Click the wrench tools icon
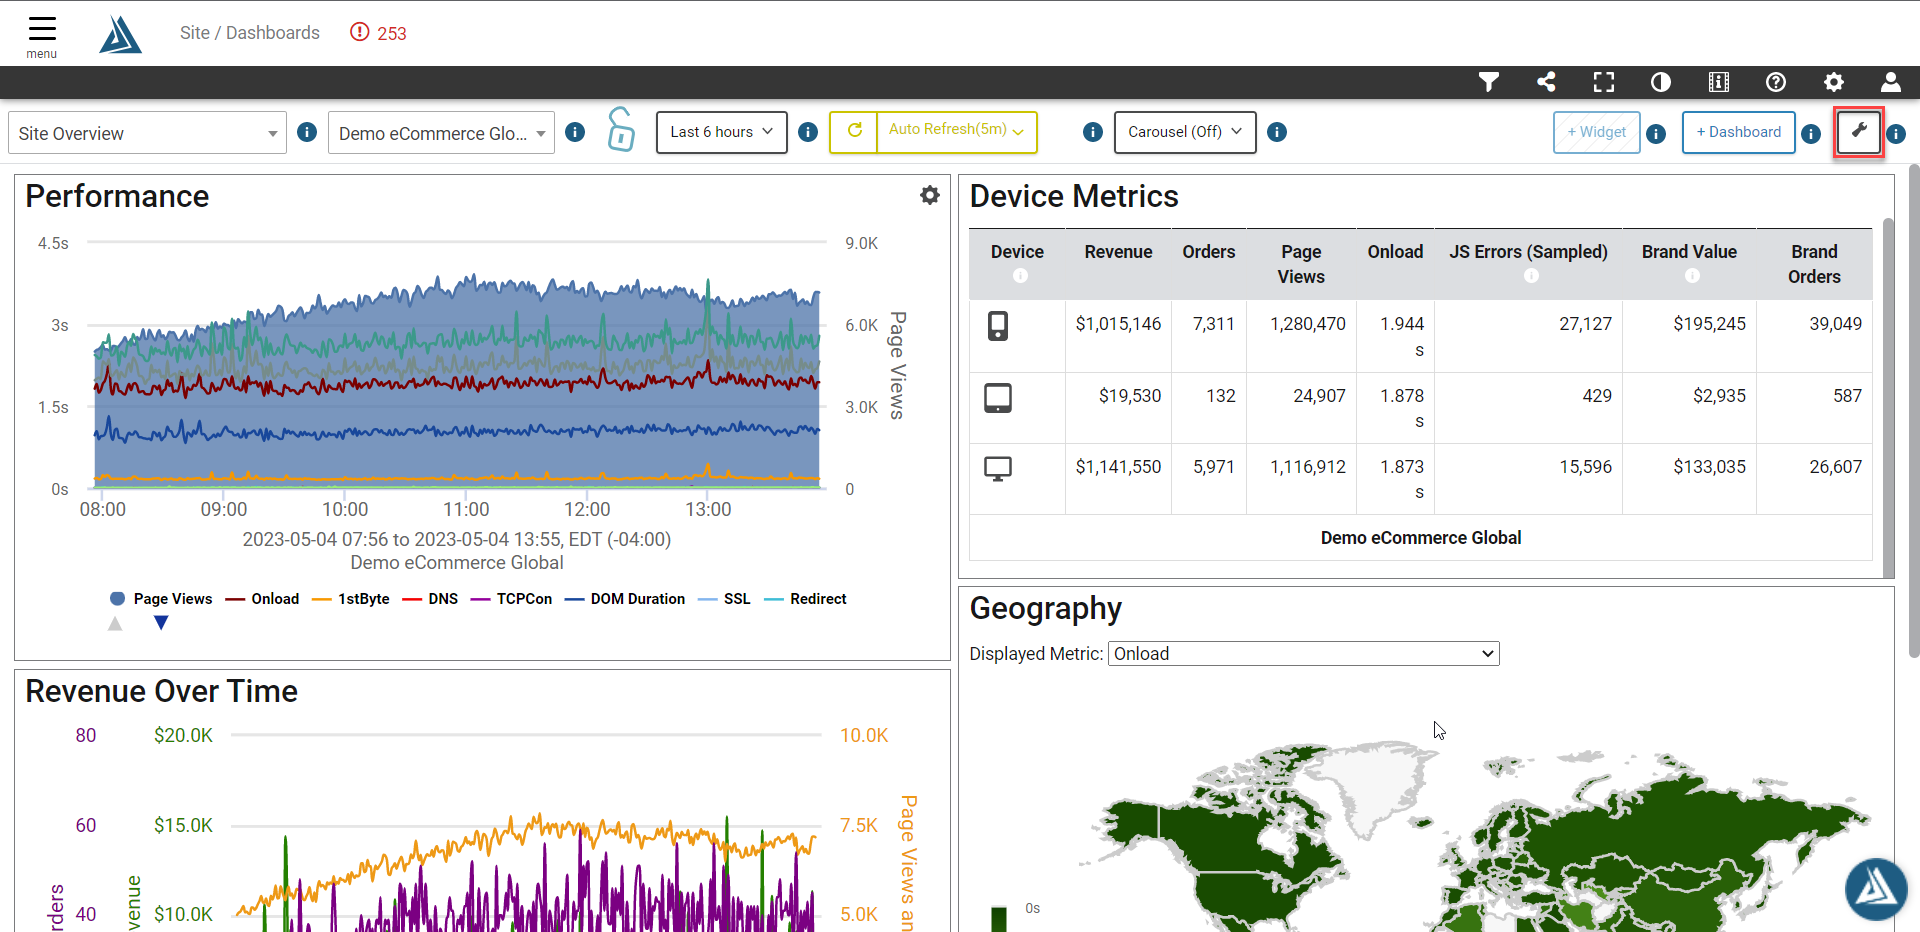Image resolution: width=1920 pixels, height=932 pixels. 1859,131
